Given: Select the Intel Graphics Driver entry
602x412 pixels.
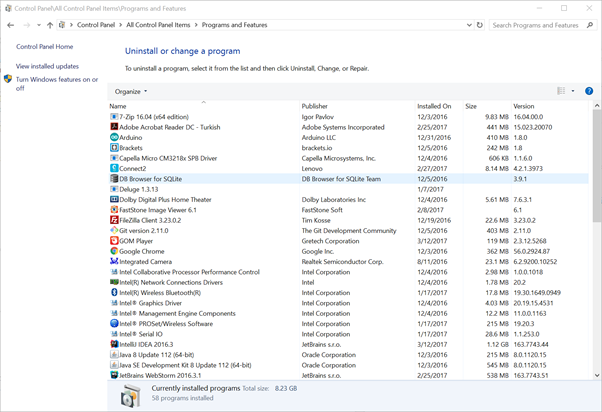Looking at the screenshot, I should pyautogui.click(x=348, y=303).
